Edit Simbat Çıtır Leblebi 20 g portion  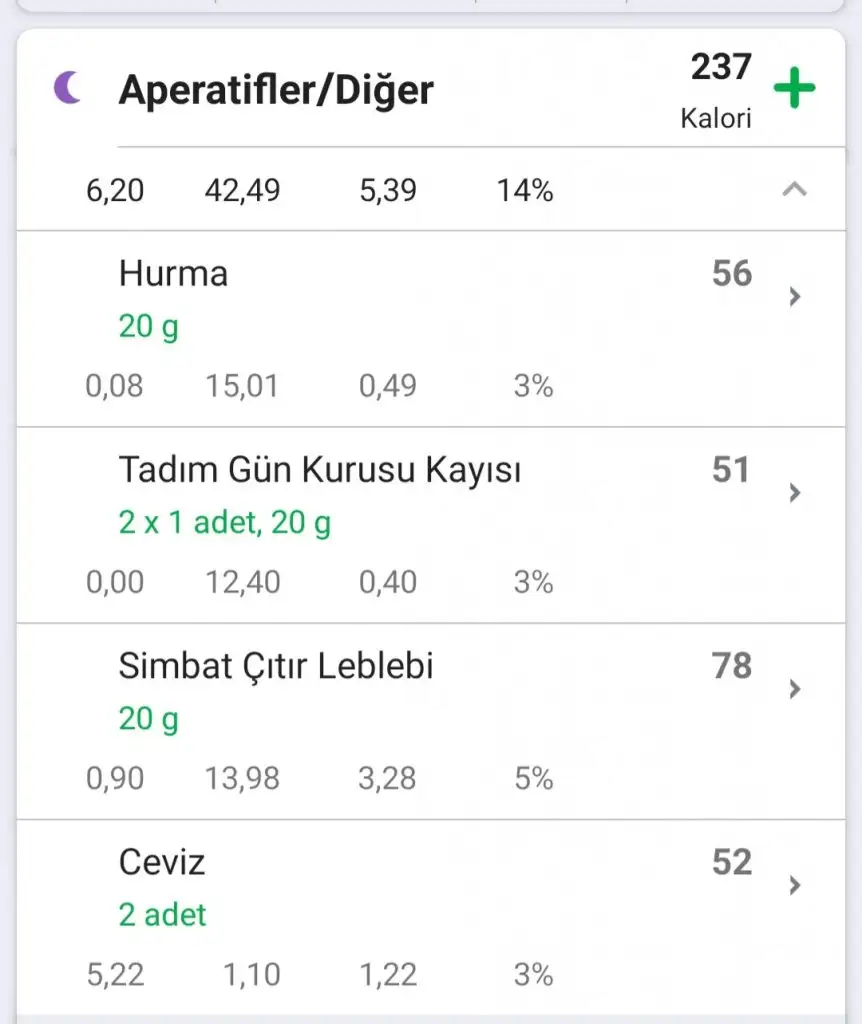coord(149,719)
